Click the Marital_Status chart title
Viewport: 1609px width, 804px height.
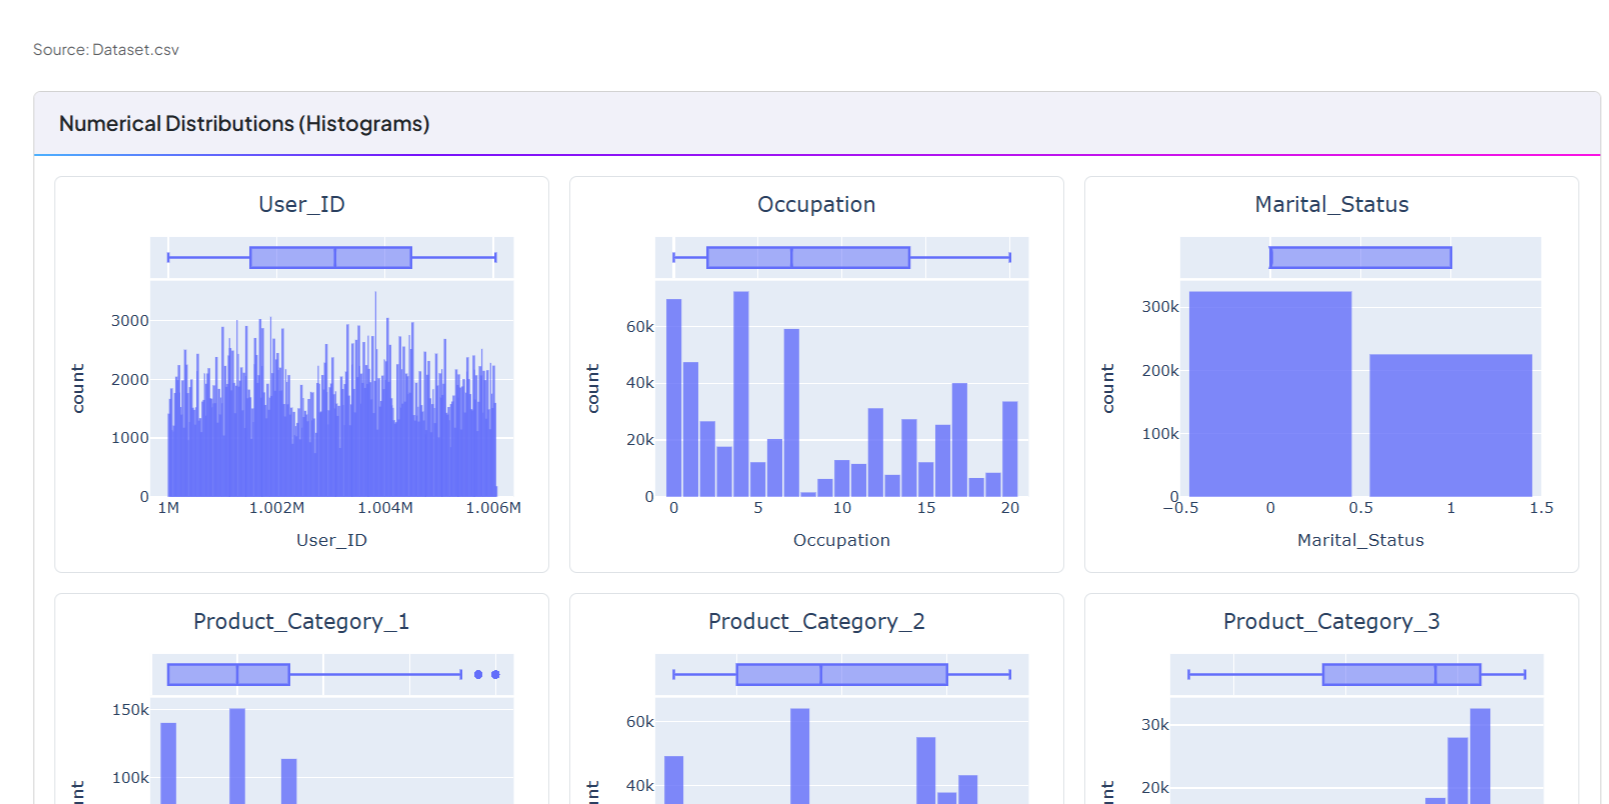1331,204
